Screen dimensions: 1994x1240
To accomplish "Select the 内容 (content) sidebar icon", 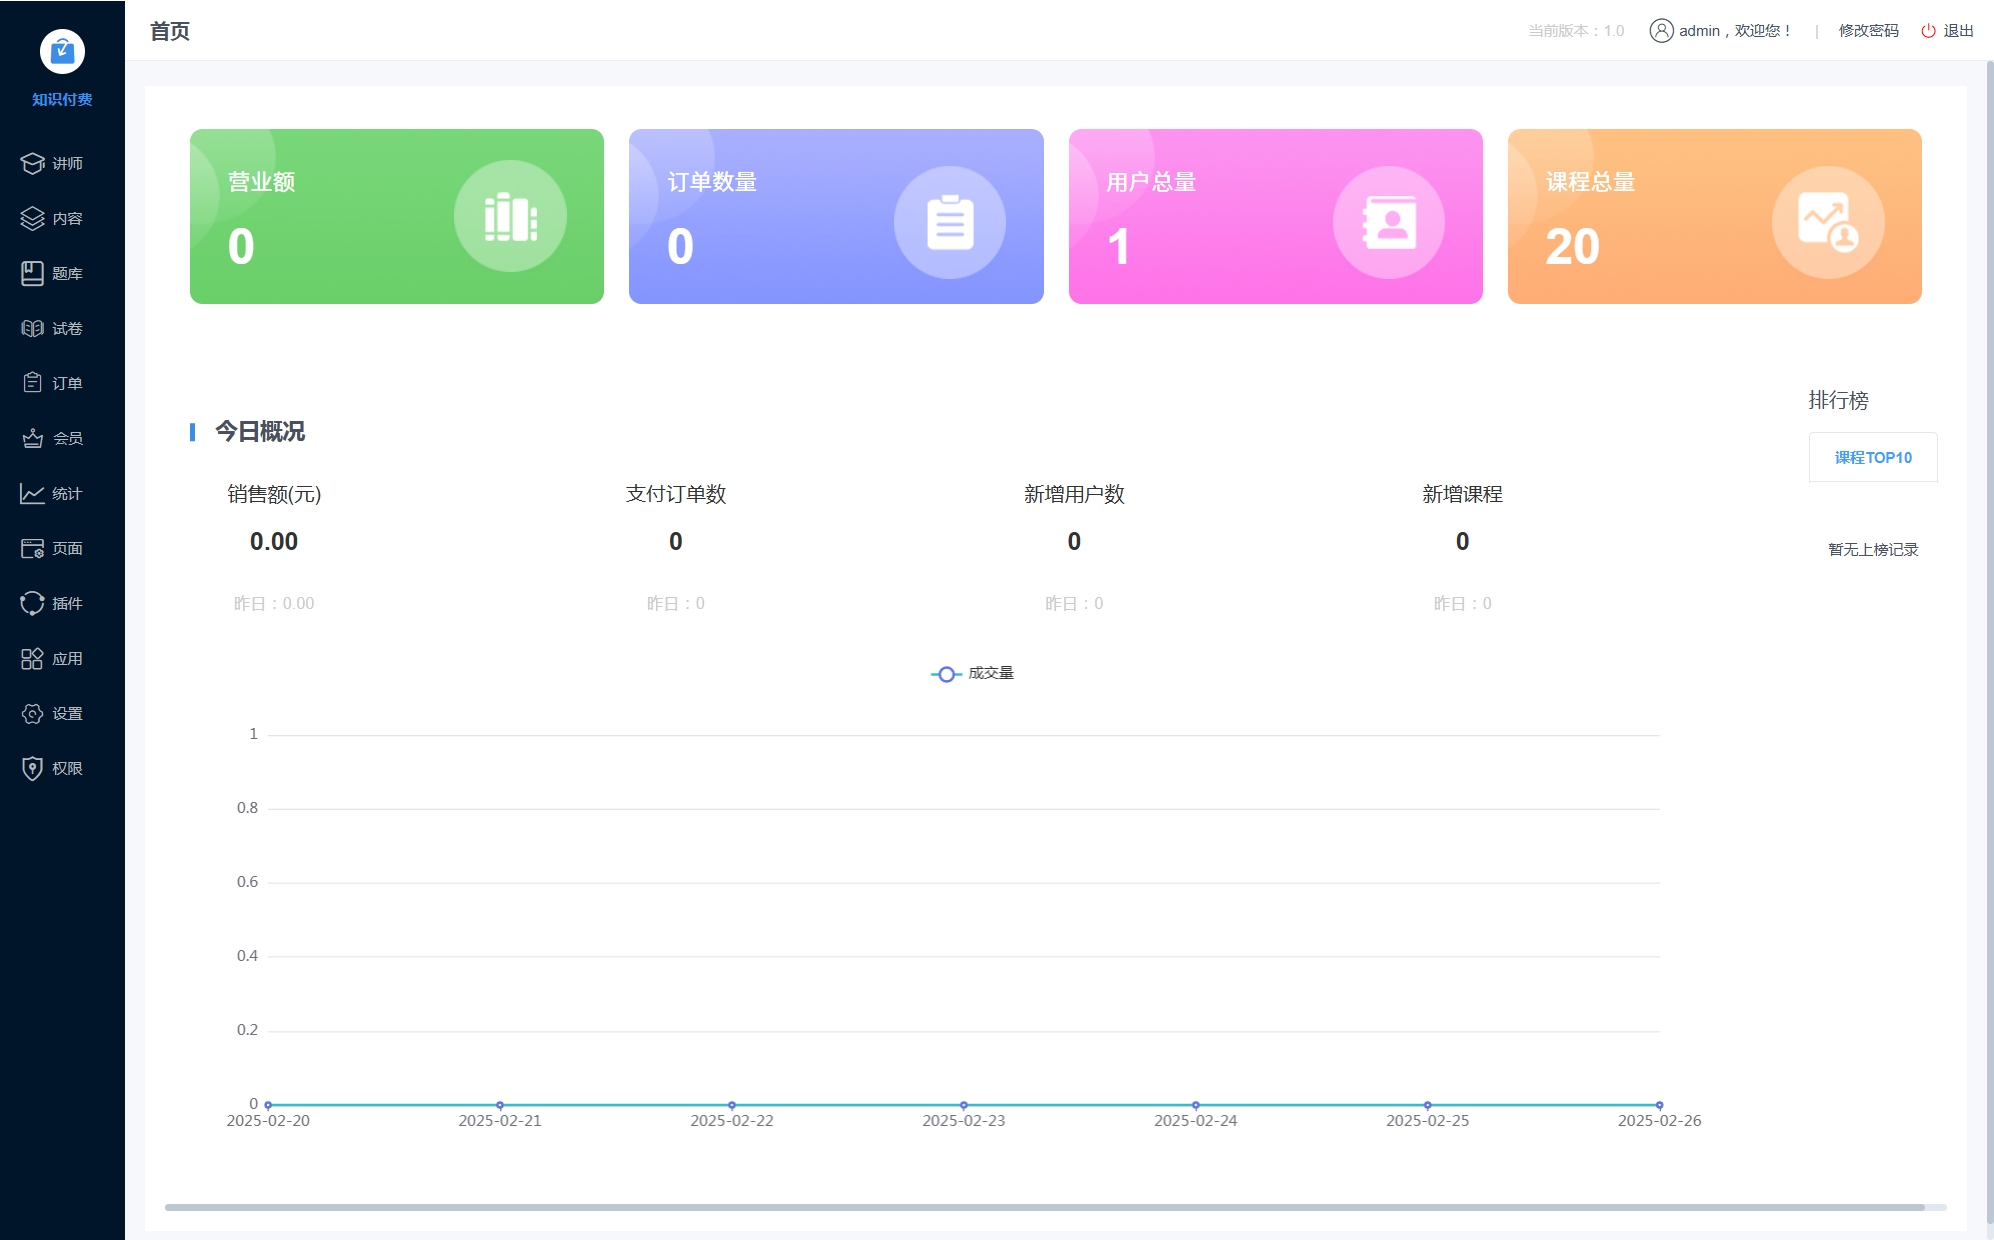I will (x=62, y=218).
